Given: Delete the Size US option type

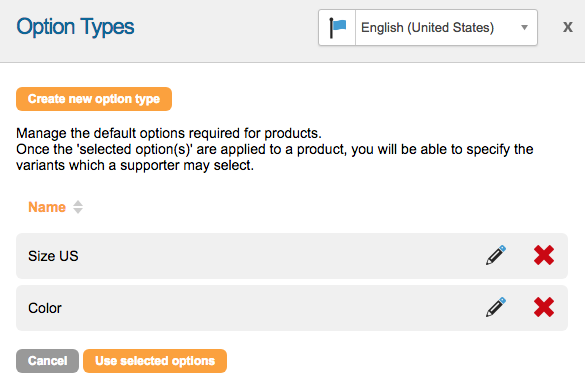Looking at the screenshot, I should 544,255.
